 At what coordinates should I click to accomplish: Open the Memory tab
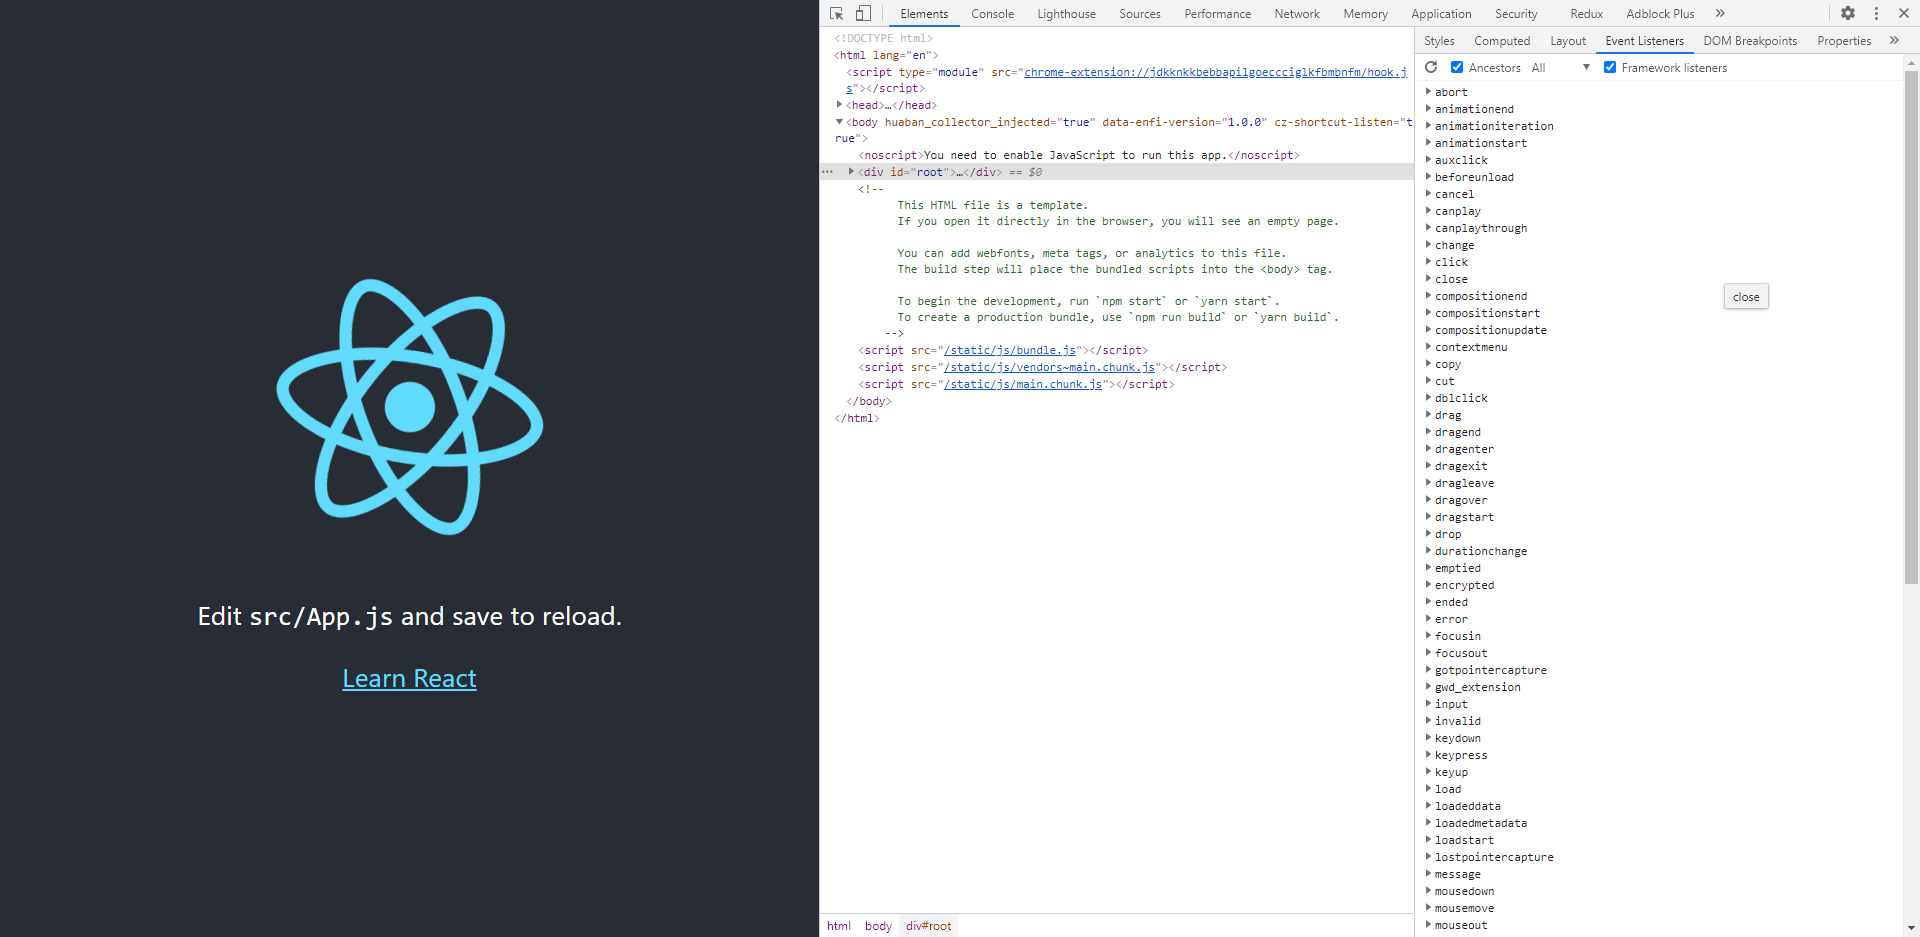coord(1365,14)
